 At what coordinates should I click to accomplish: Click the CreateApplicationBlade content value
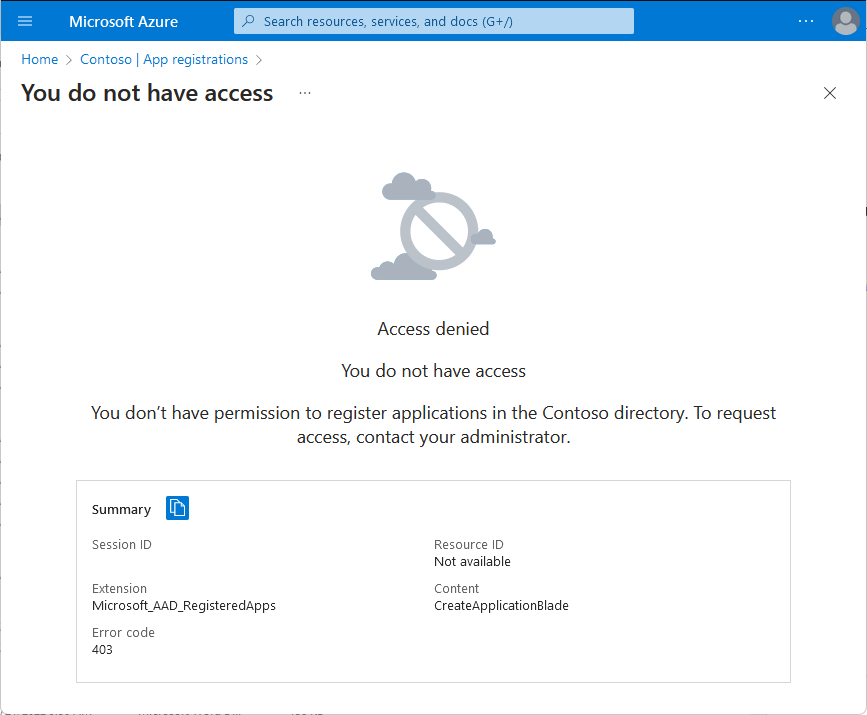point(501,605)
